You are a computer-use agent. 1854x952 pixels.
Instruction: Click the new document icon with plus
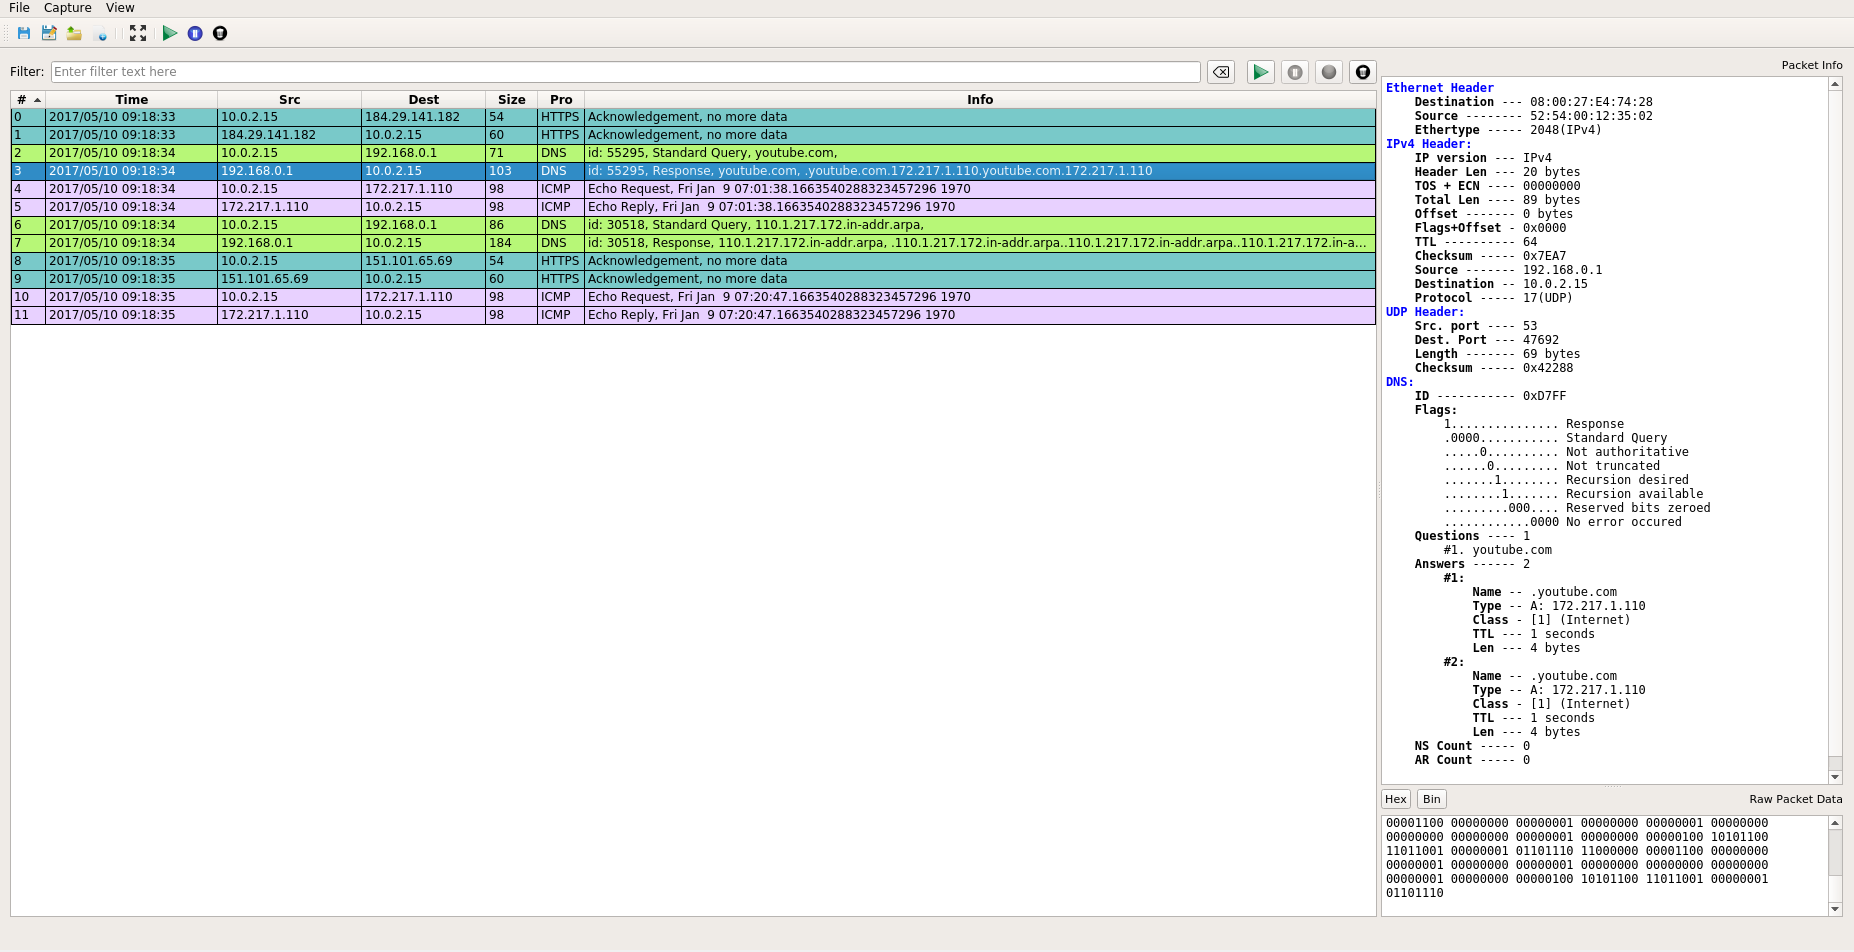coord(100,33)
